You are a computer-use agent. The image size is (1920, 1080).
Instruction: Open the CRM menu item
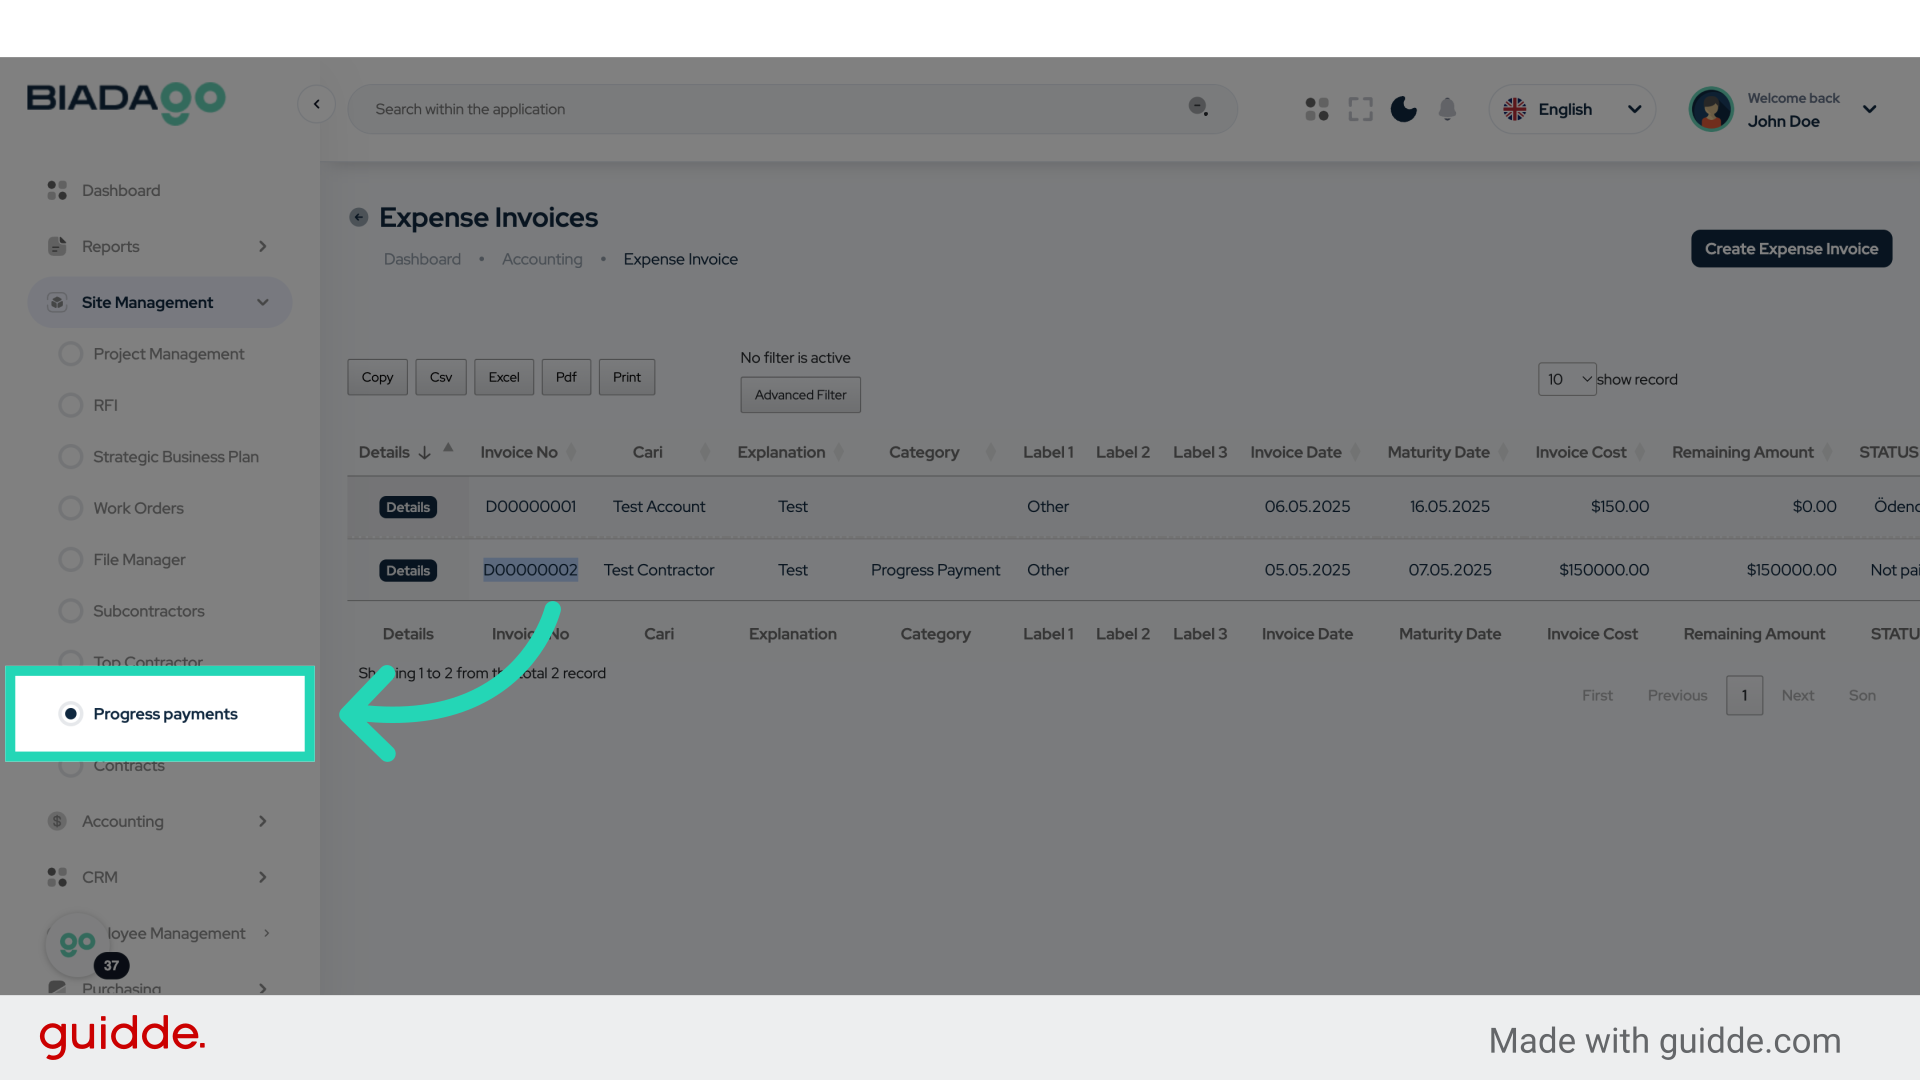(x=99, y=877)
